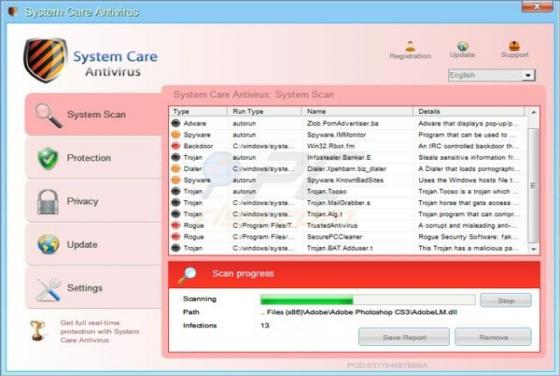This screenshot has height=376, width=560.
Task: Click the icon beside Trojan.BAT.Adduser.t row
Action: click(x=176, y=248)
